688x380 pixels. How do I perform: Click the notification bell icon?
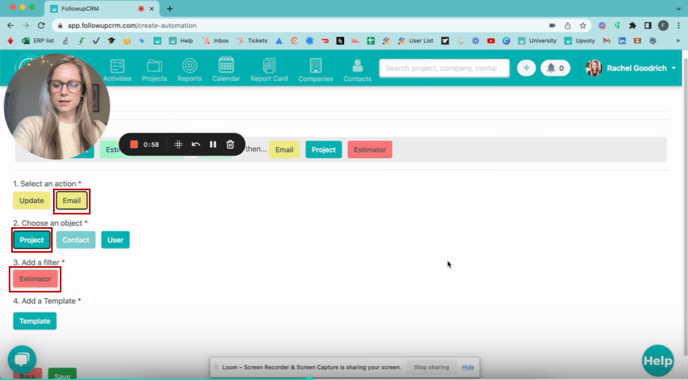coord(551,68)
